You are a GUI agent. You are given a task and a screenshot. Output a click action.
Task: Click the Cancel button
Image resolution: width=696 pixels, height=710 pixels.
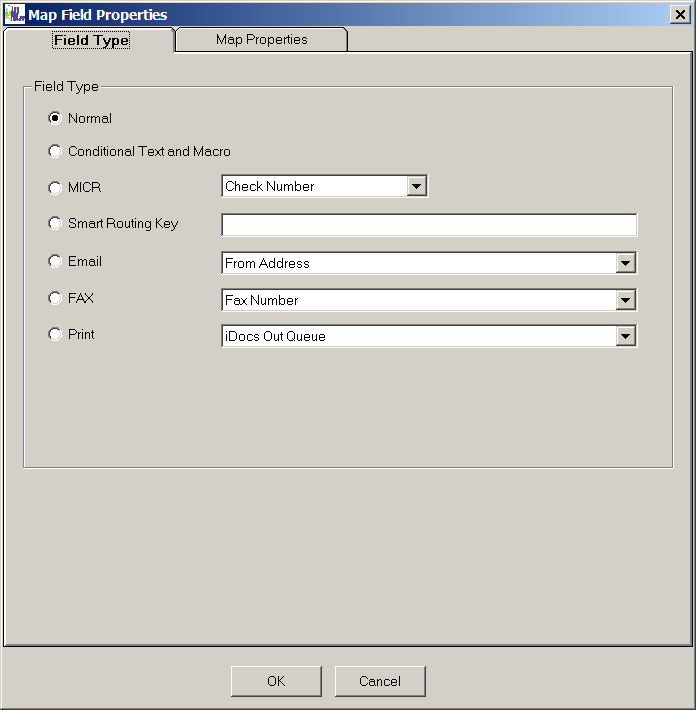tap(380, 681)
